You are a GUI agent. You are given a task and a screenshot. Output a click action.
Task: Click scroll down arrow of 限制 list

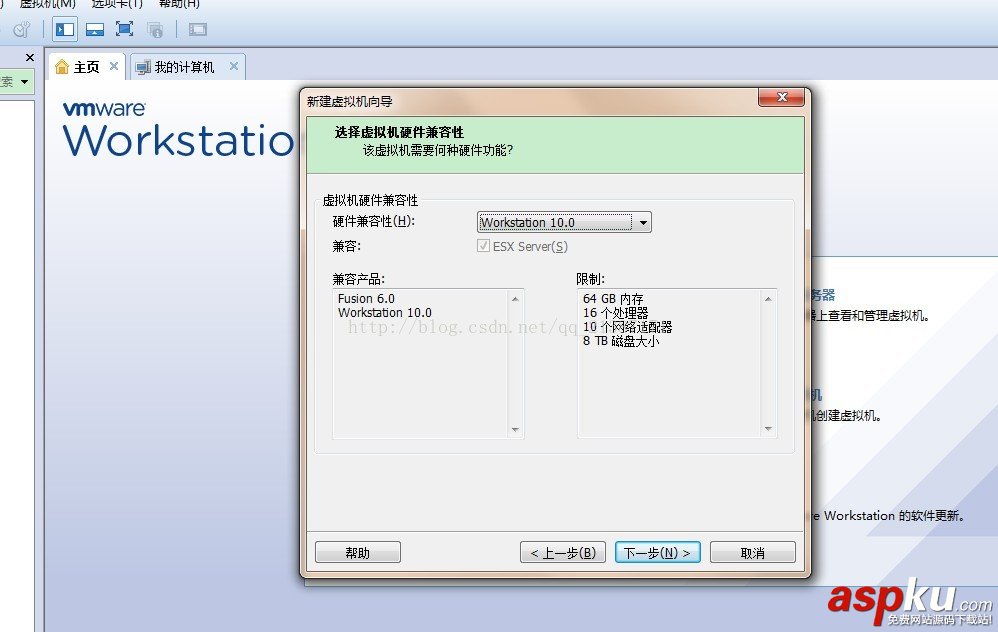(768, 429)
